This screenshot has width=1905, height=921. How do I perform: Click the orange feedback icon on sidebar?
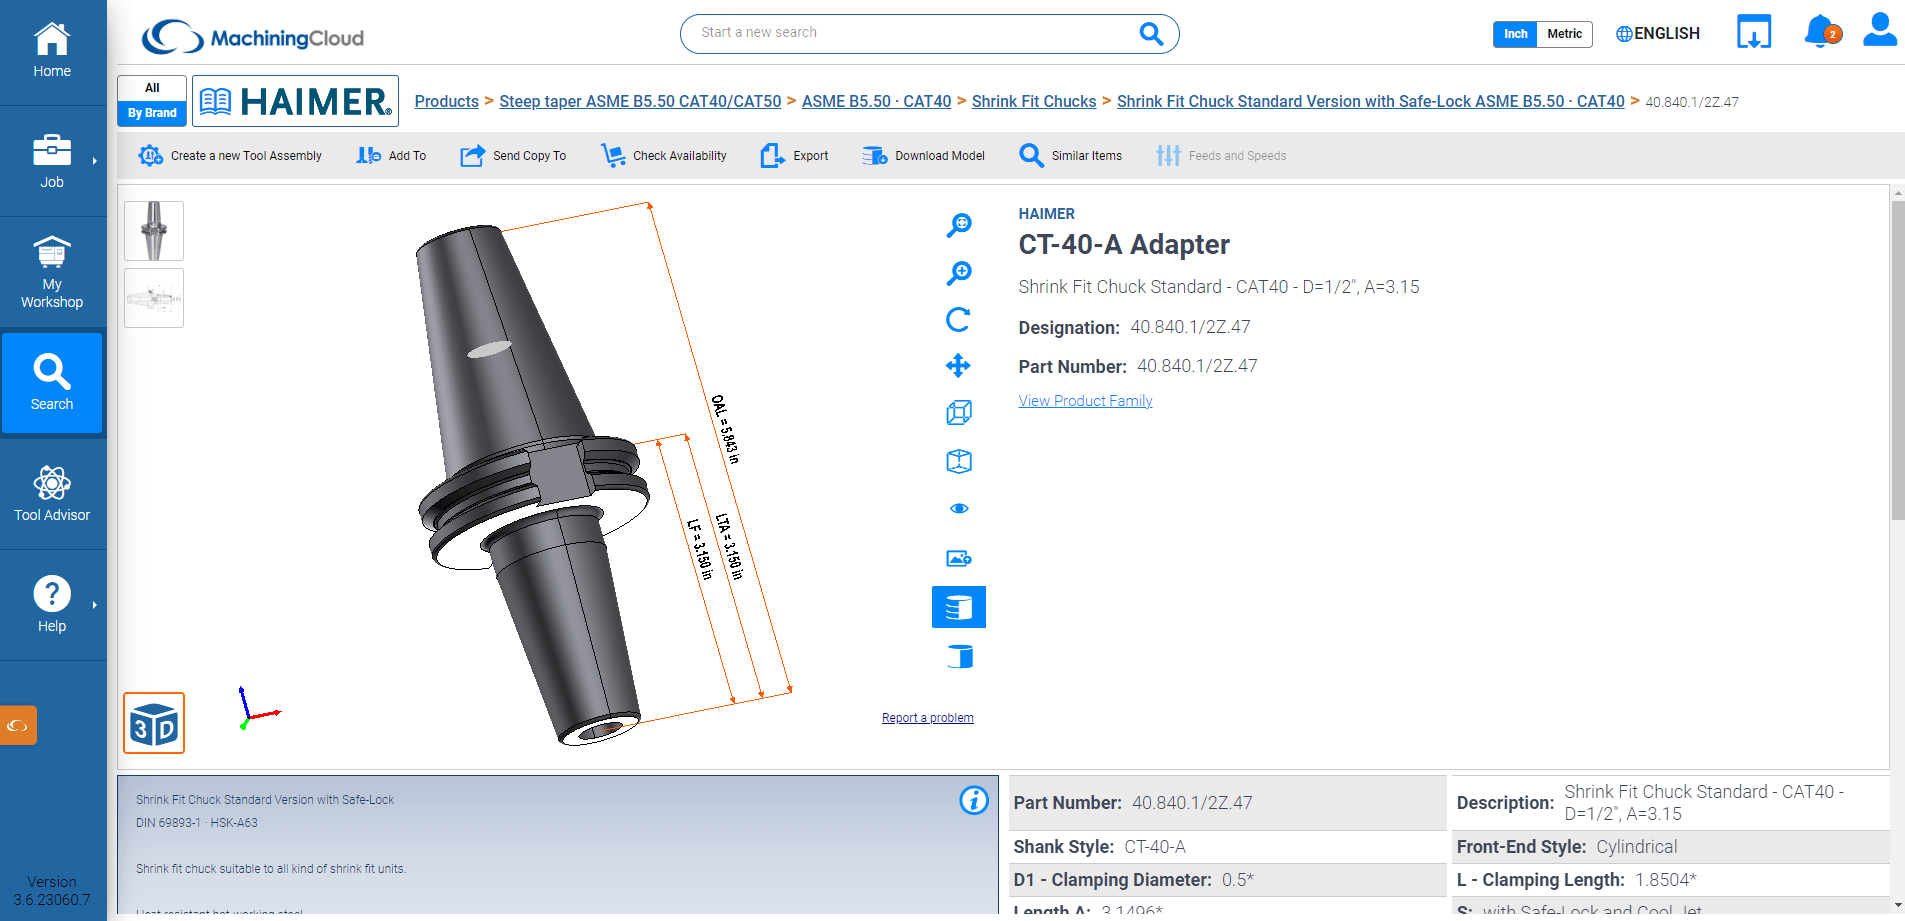pos(18,726)
